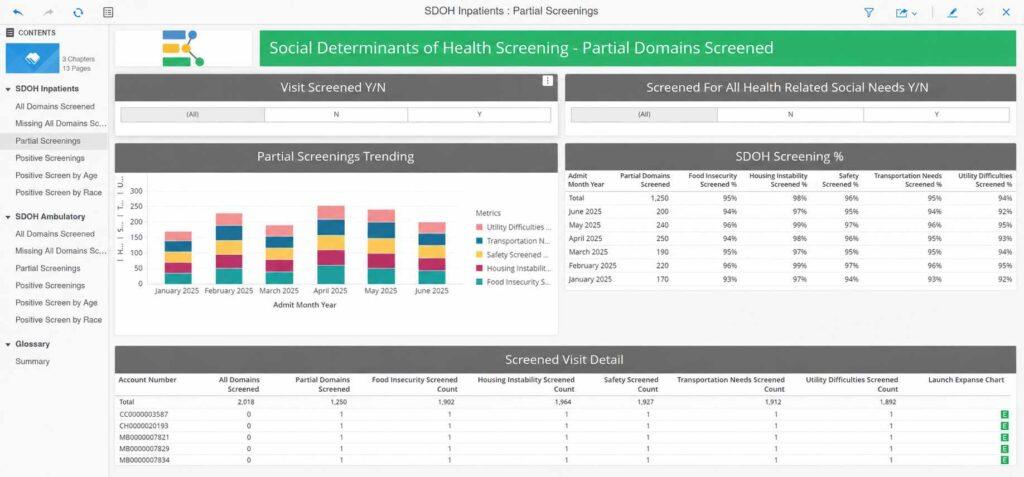Select the February 2025 row in Screening % table

pyautogui.click(x=790, y=266)
